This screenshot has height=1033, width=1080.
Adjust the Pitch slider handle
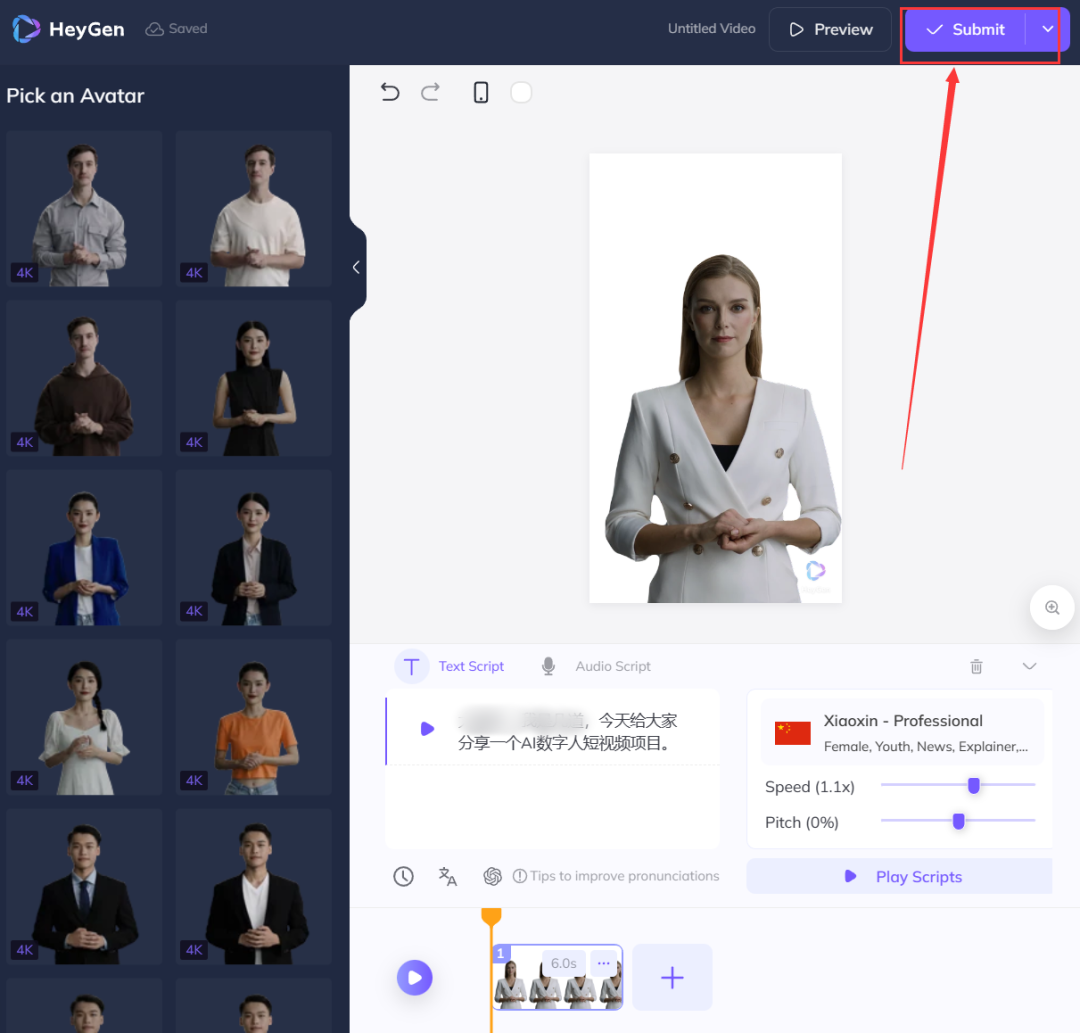click(x=958, y=821)
